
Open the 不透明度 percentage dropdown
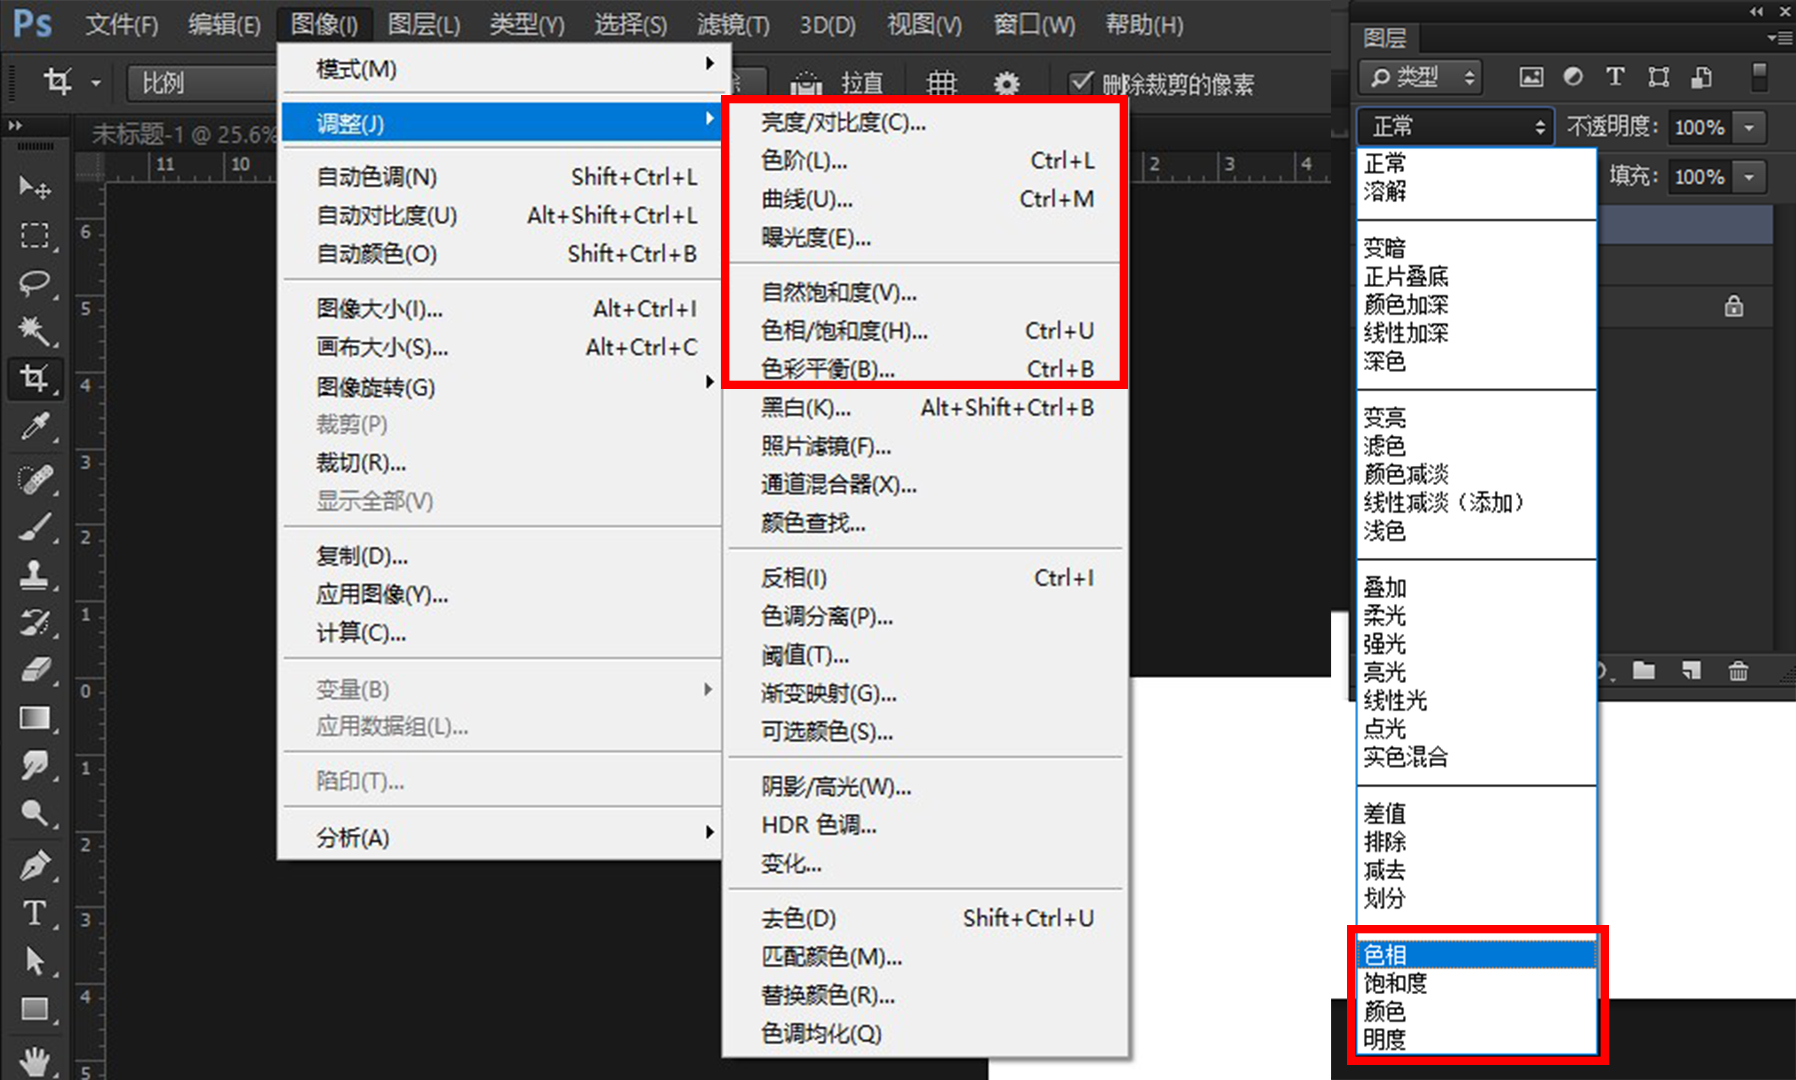pos(1749,127)
